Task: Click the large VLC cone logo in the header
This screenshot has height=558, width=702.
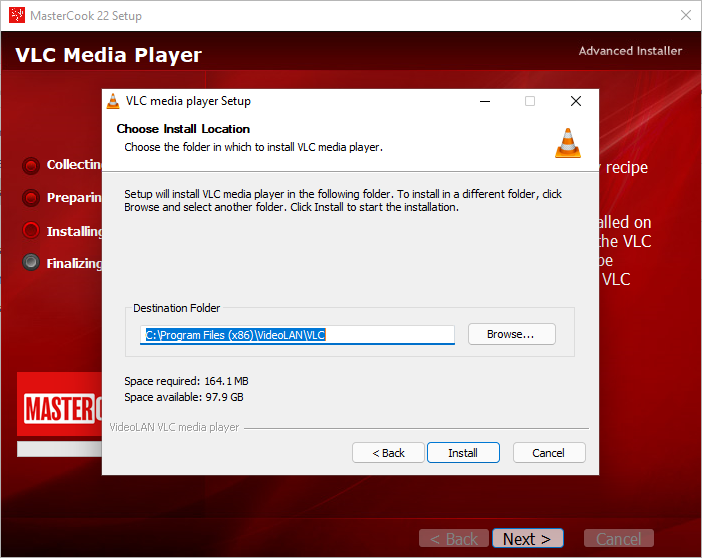Action: coord(568,143)
